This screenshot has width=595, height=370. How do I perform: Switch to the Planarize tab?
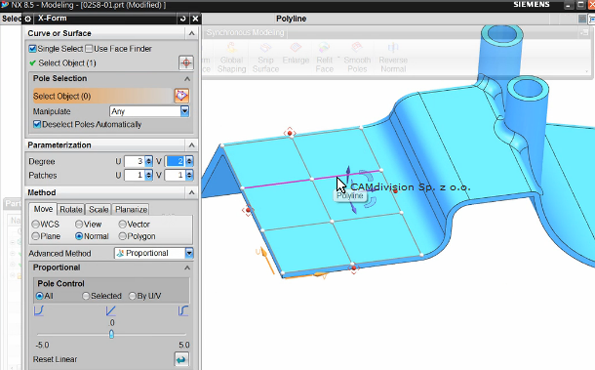[x=131, y=209]
